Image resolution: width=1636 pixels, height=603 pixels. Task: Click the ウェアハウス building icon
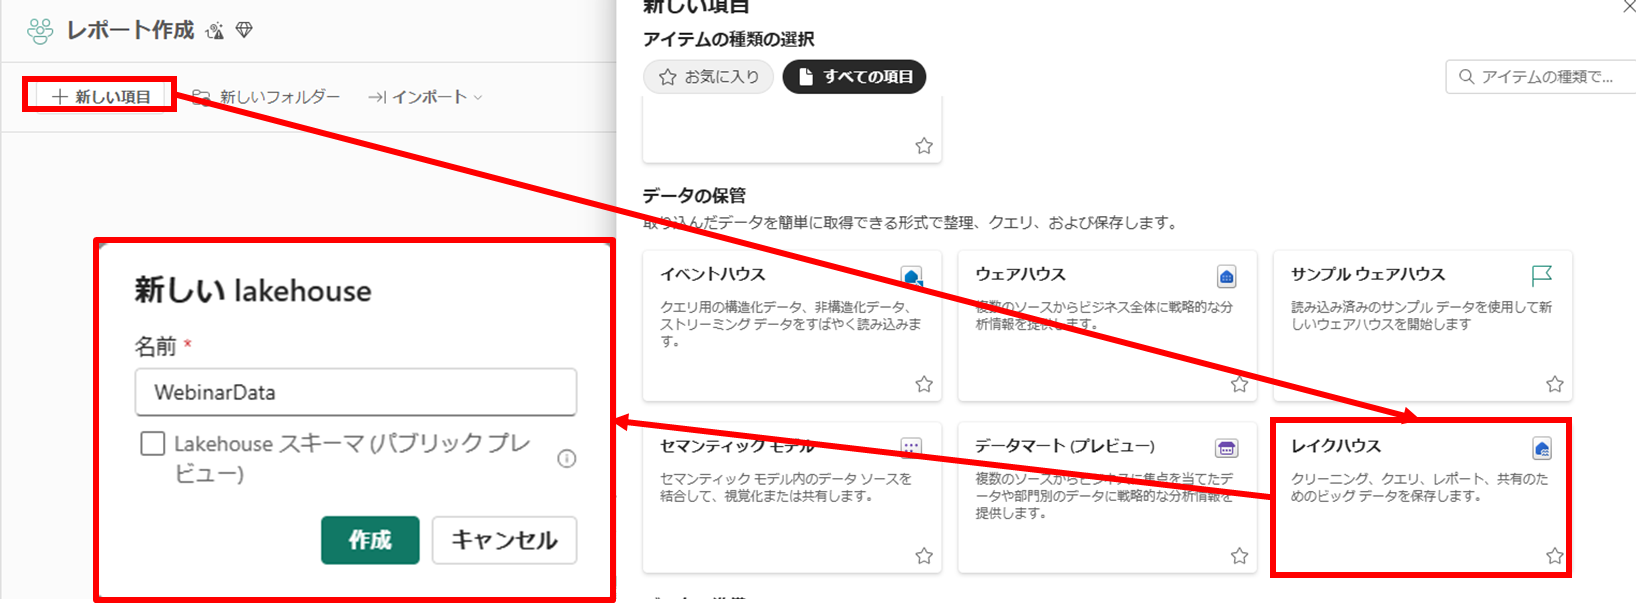[1227, 276]
